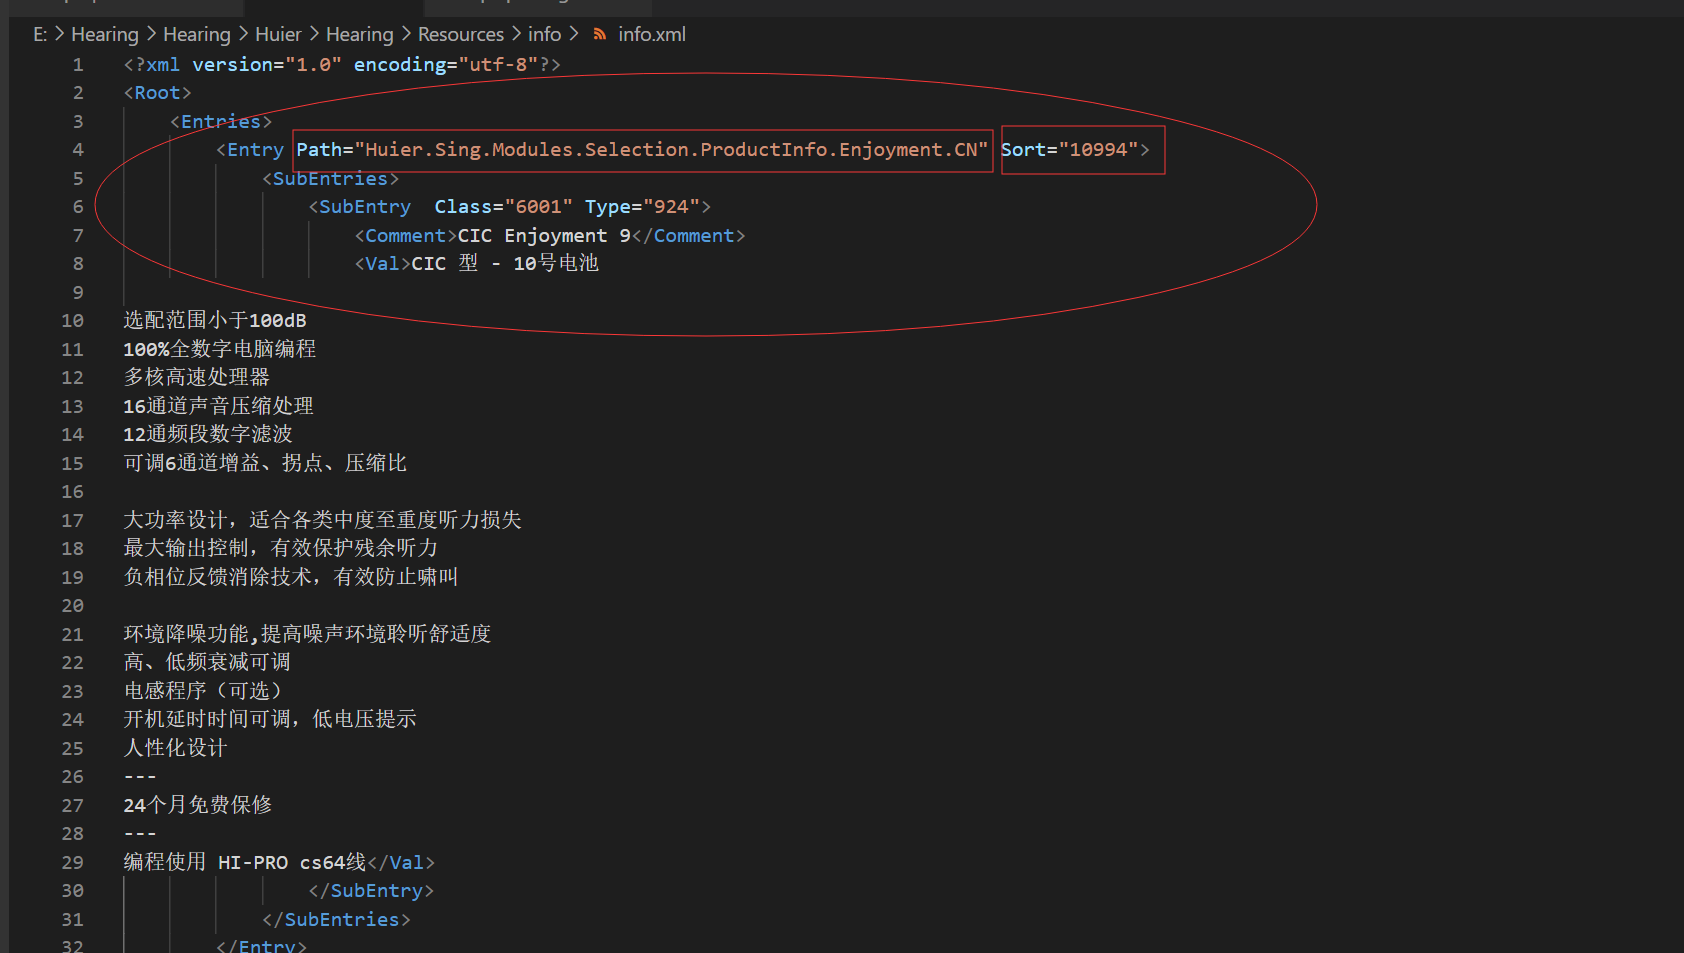Click the closing </Comment> tag
The width and height of the screenshot is (1684, 953).
pyautogui.click(x=689, y=235)
